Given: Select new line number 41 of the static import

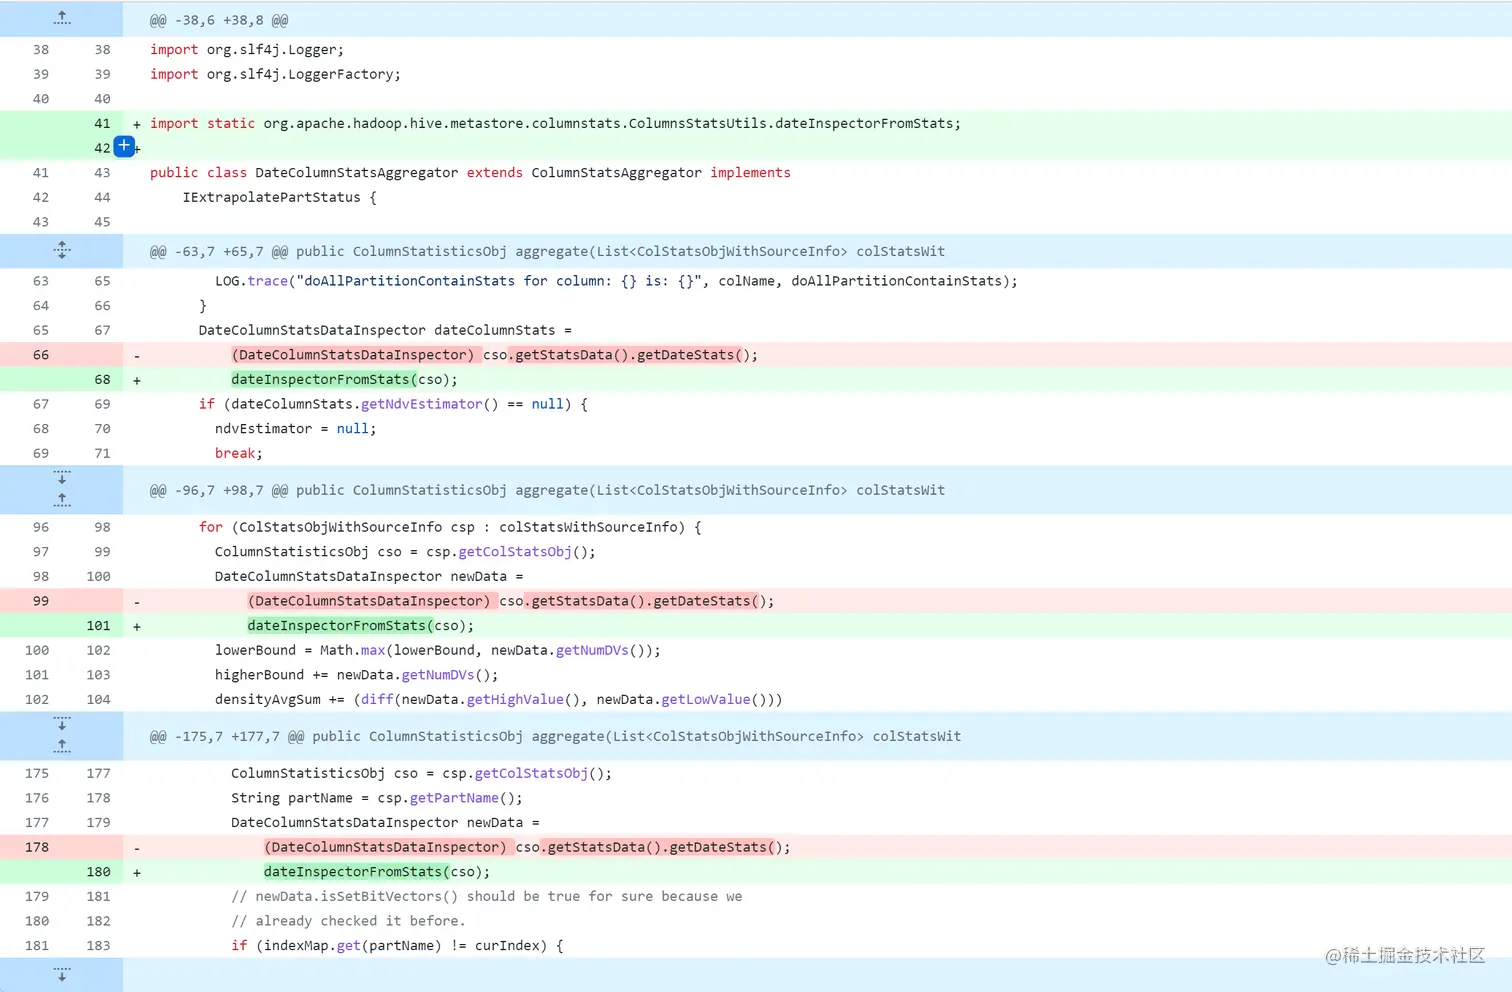Looking at the screenshot, I should tap(102, 123).
